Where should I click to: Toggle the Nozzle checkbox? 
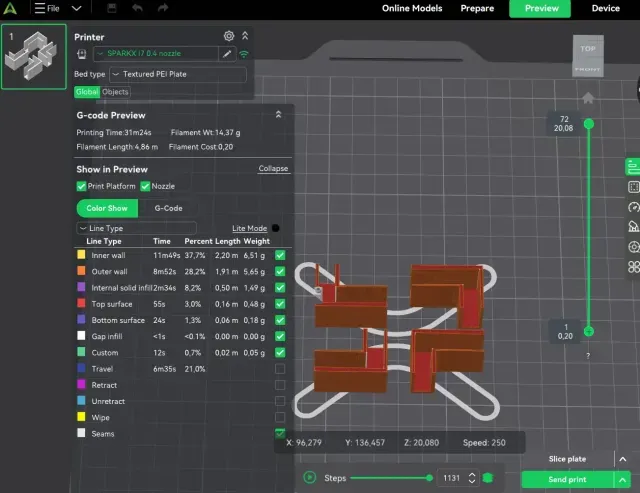tap(145, 186)
